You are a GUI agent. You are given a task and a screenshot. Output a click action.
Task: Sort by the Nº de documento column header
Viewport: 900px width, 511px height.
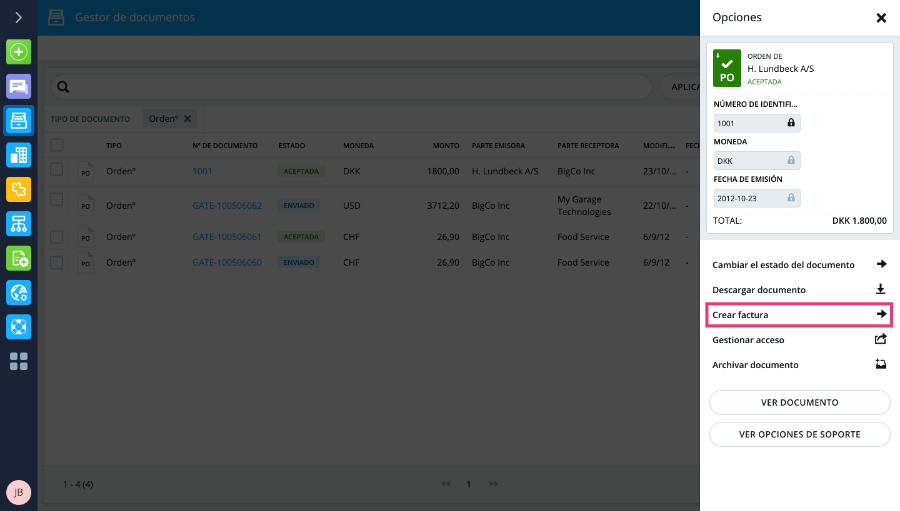(225, 146)
